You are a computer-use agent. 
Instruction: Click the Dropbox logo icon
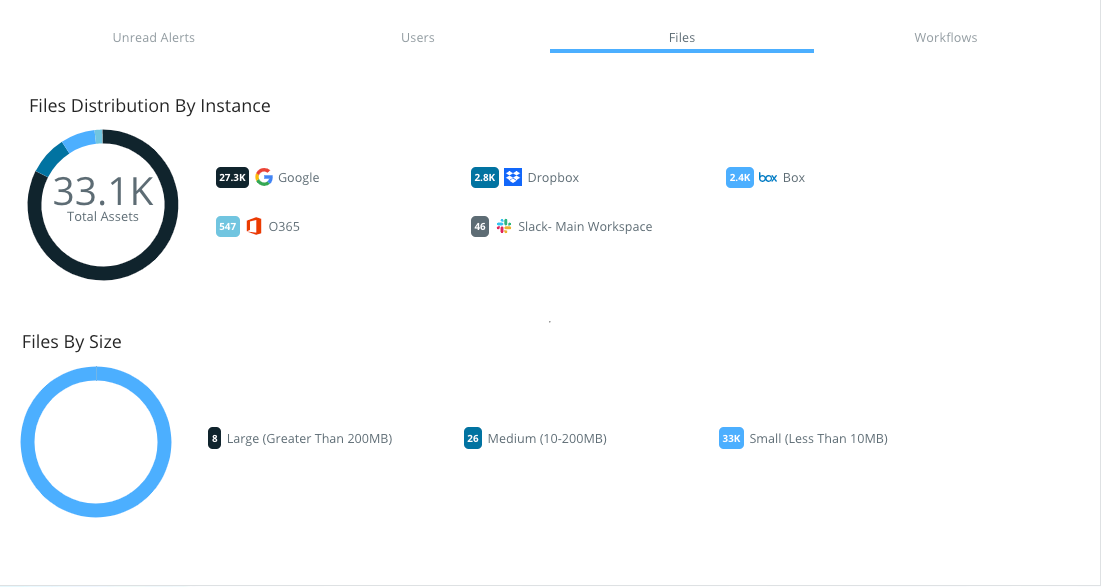(x=513, y=177)
